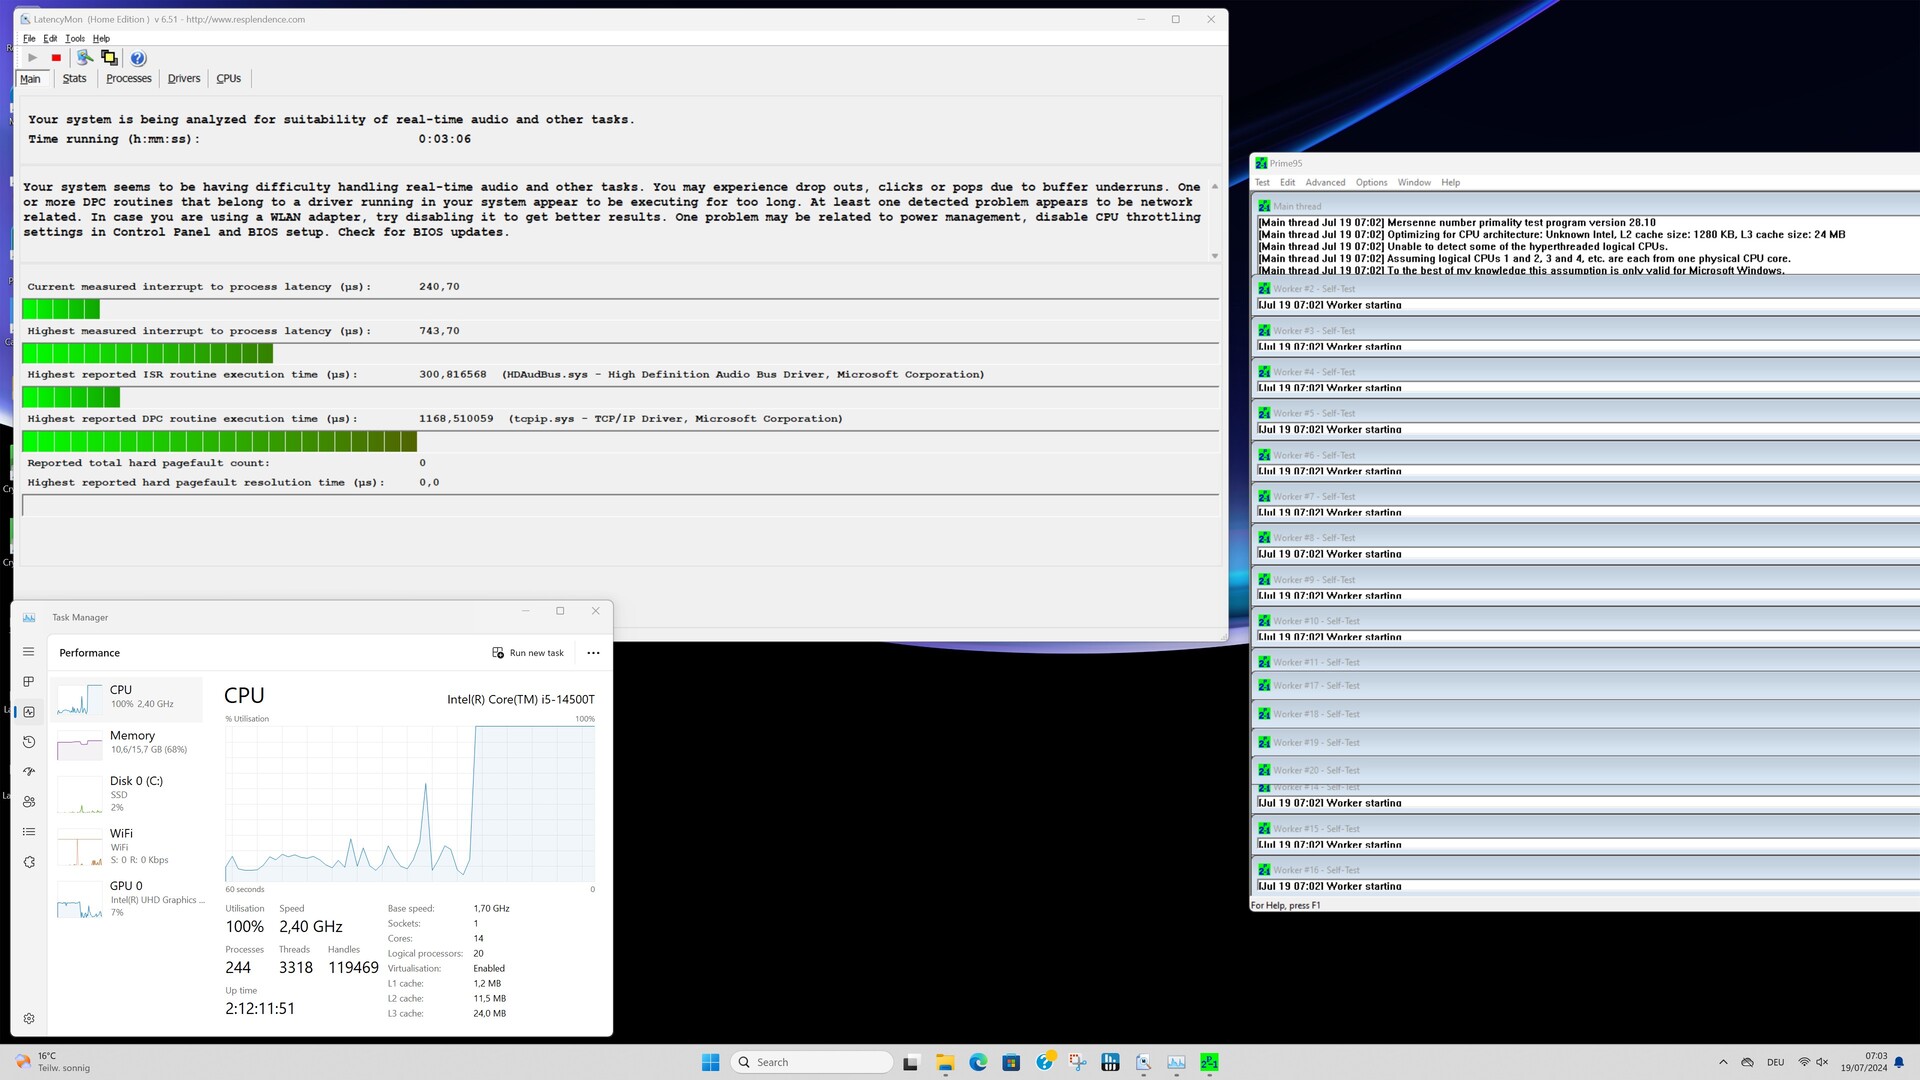Click the LatencyMon play start button

point(32,58)
